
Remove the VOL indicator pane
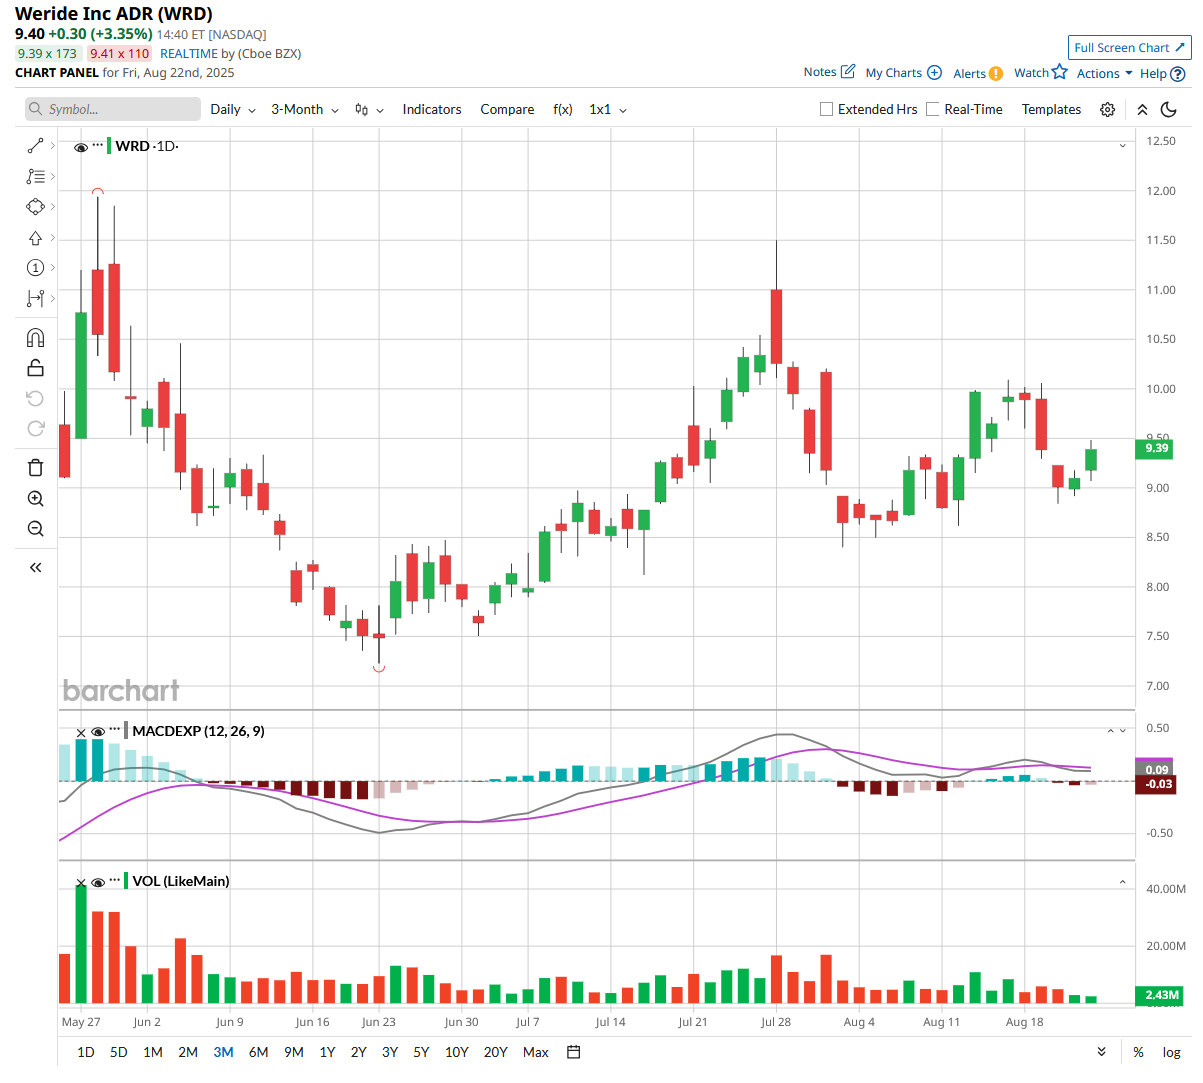pos(81,883)
